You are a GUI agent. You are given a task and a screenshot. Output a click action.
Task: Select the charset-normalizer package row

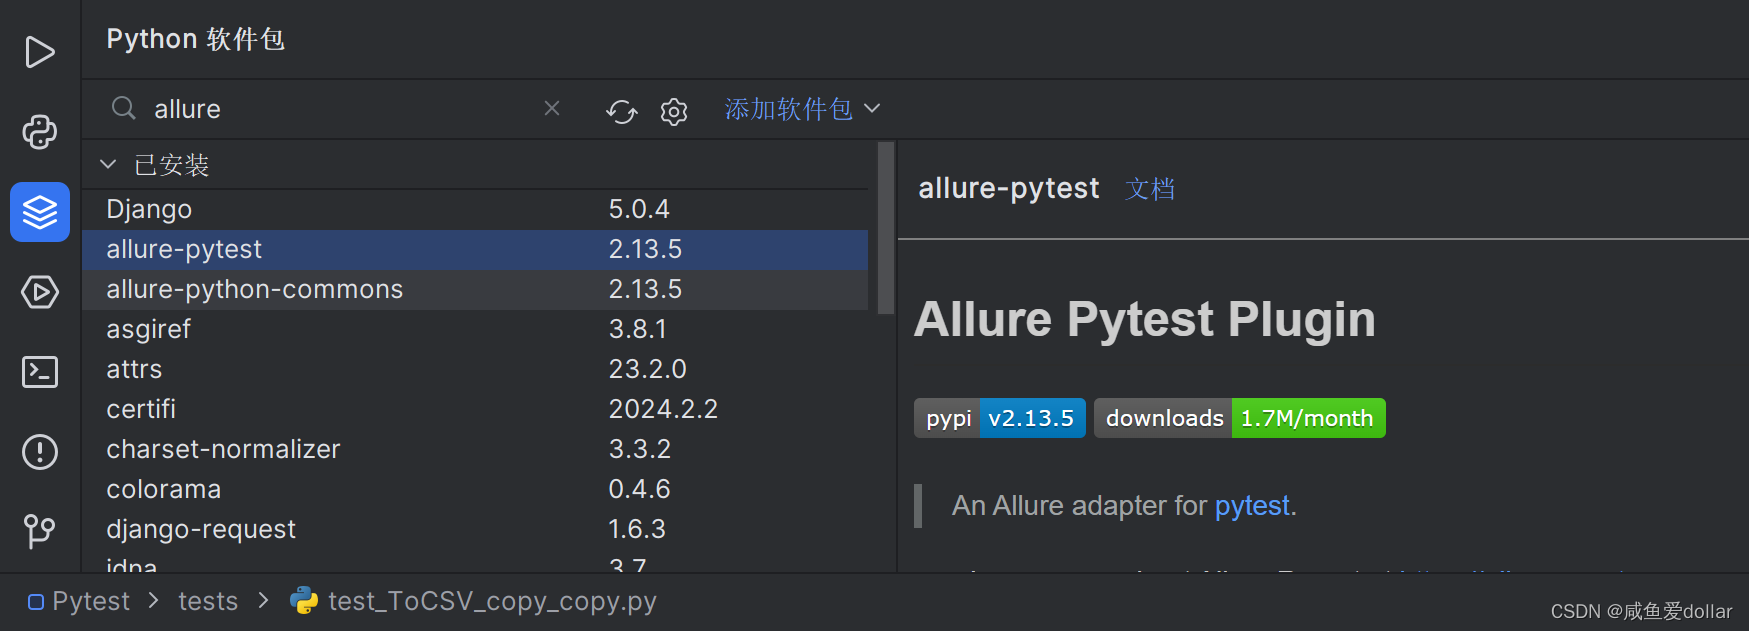475,449
